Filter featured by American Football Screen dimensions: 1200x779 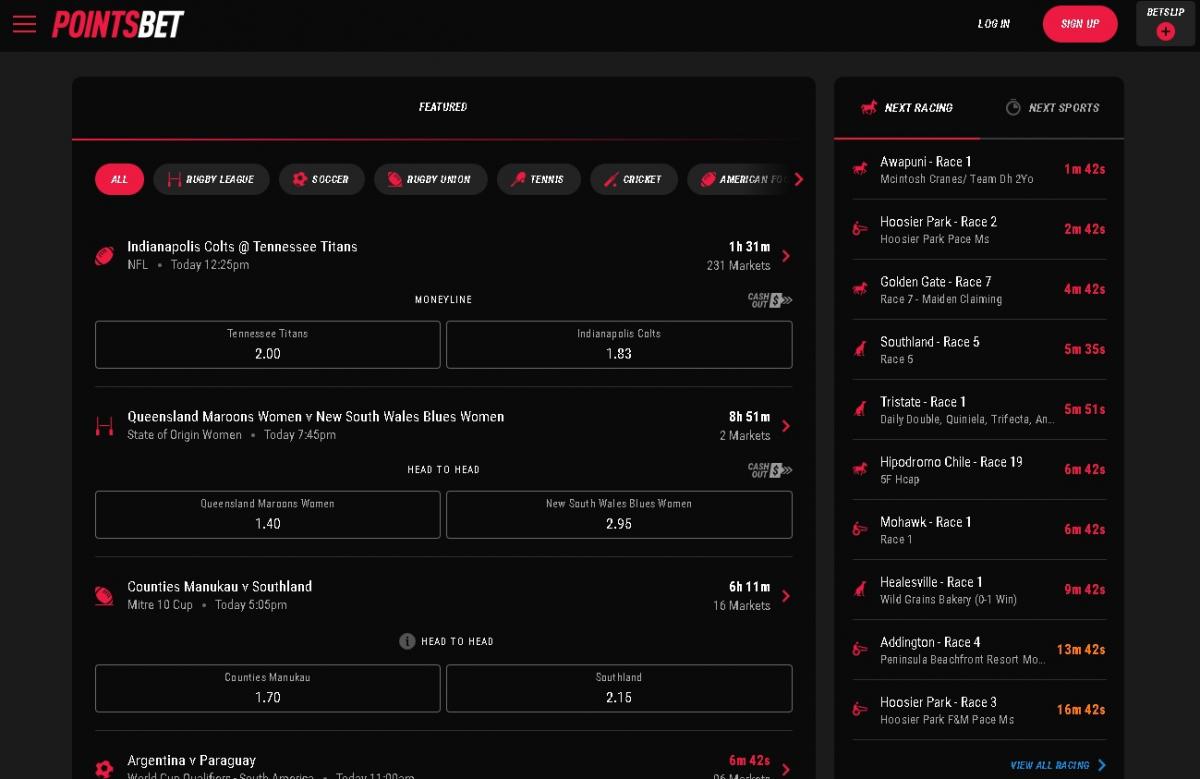pos(738,179)
